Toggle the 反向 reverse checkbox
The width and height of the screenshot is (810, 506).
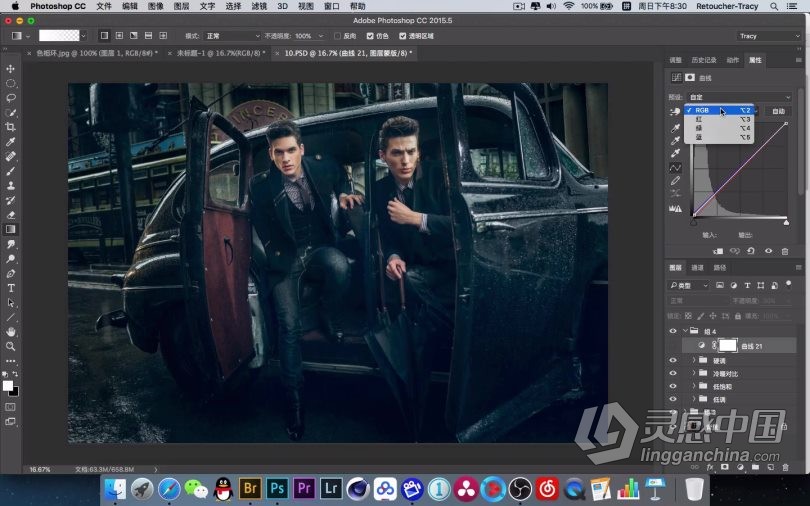click(x=337, y=36)
